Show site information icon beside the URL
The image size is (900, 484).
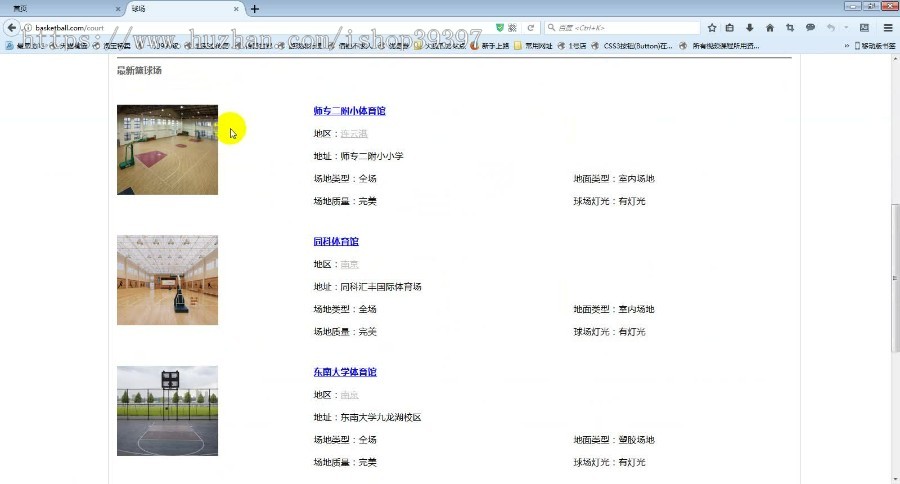pos(28,28)
